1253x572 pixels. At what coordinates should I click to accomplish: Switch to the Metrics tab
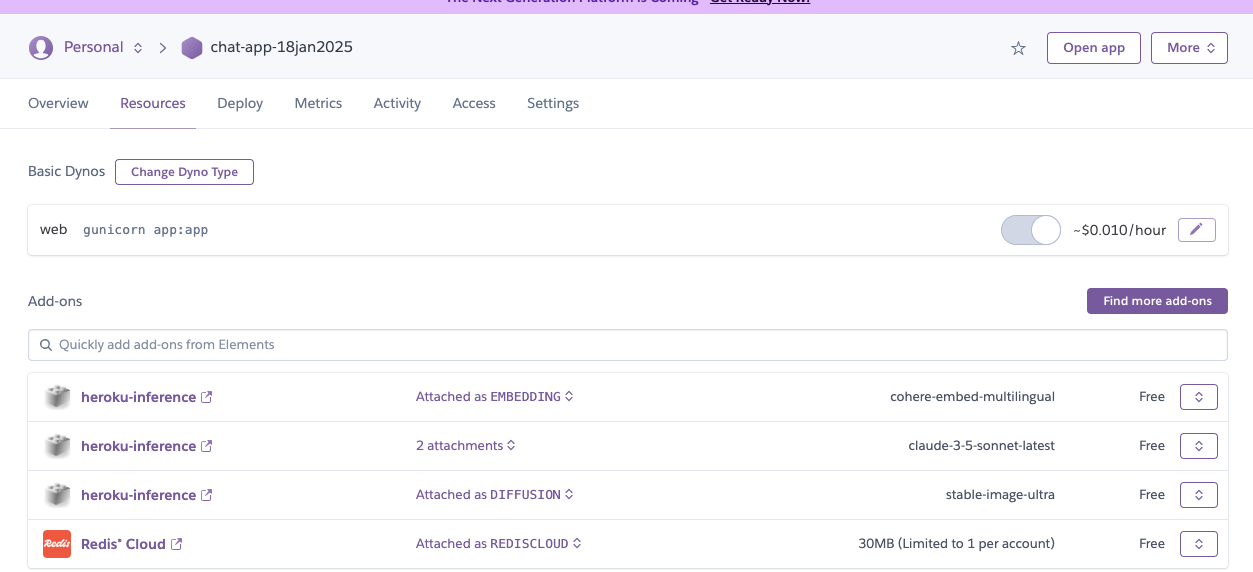[x=318, y=103]
